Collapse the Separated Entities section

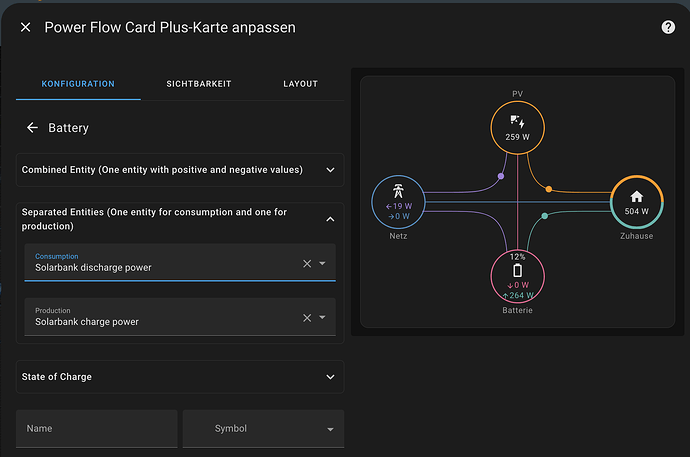330,219
